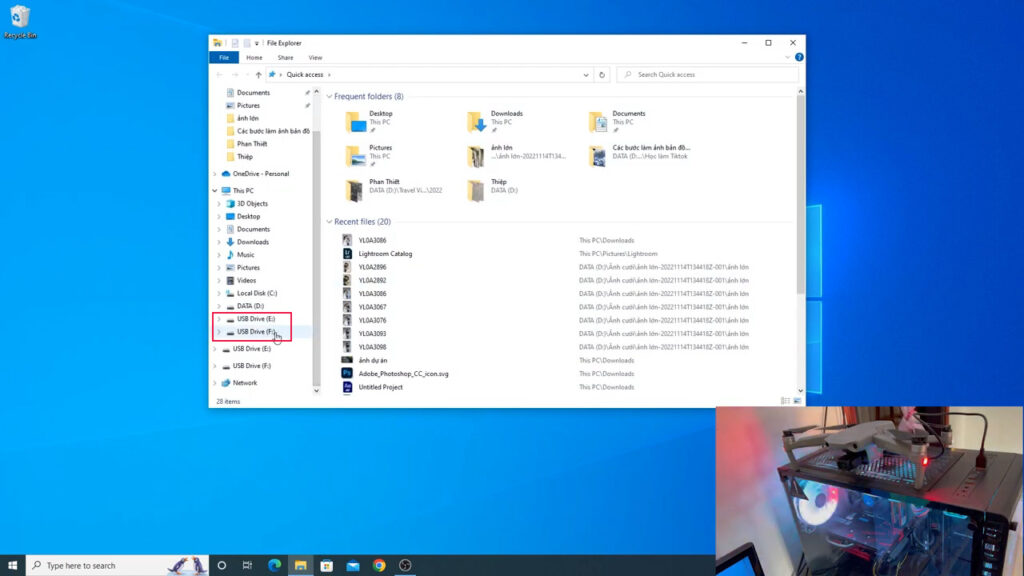1024x576 pixels.
Task: Select 3D Objects in navigation pane
Action: tap(251, 204)
